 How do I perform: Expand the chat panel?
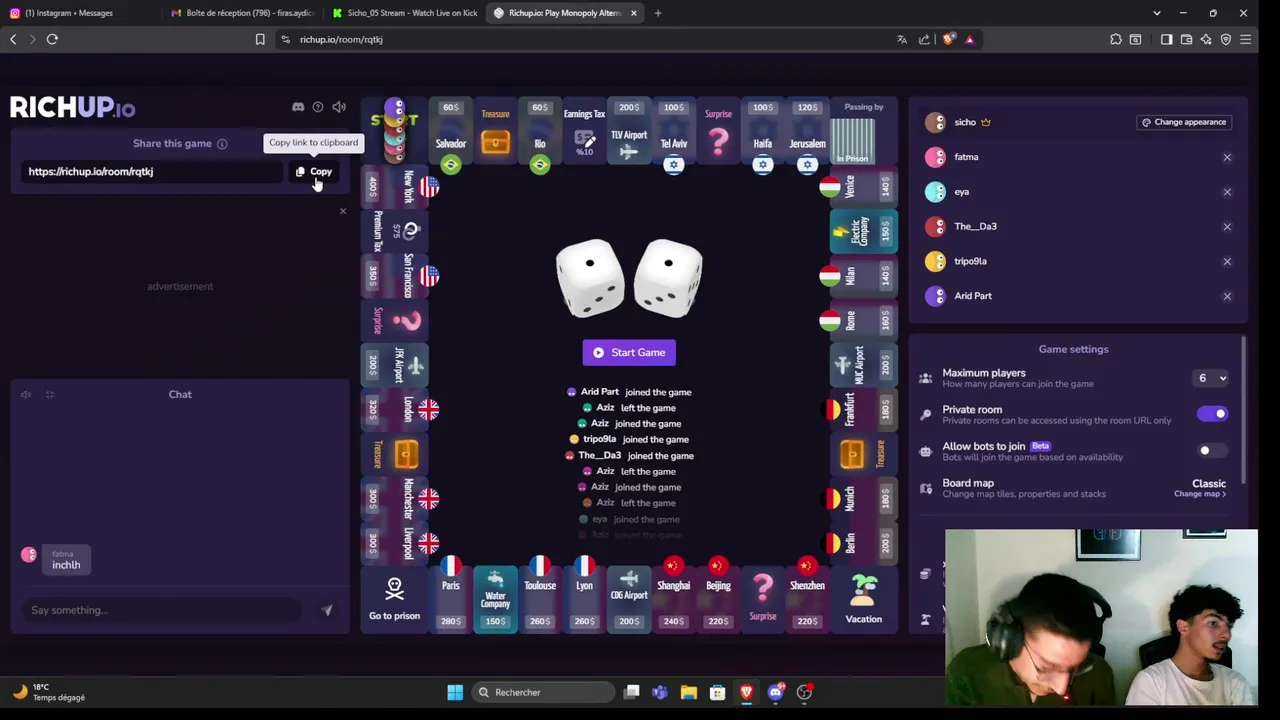[49, 395]
